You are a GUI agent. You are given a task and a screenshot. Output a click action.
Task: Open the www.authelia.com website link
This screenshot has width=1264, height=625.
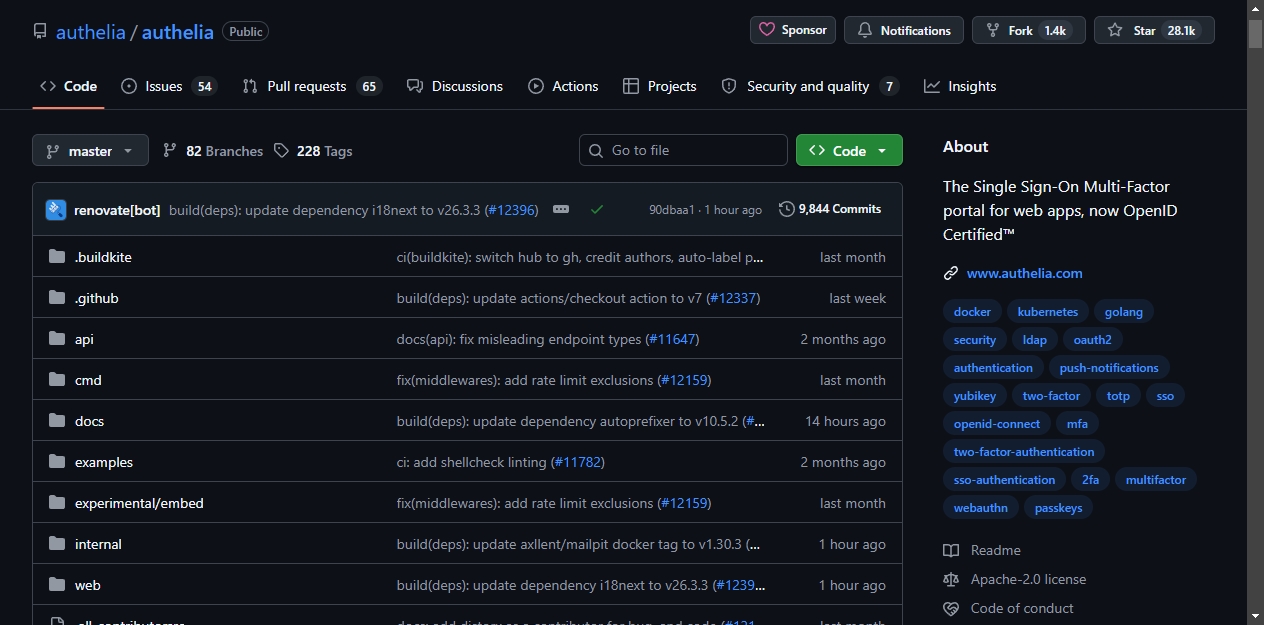point(1024,273)
